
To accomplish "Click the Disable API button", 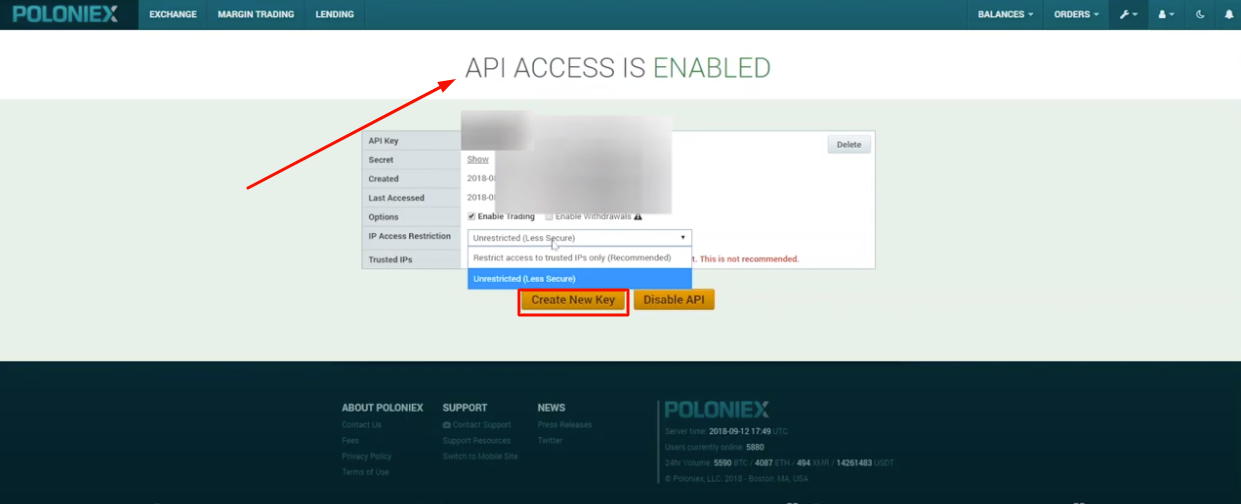I will click(674, 300).
